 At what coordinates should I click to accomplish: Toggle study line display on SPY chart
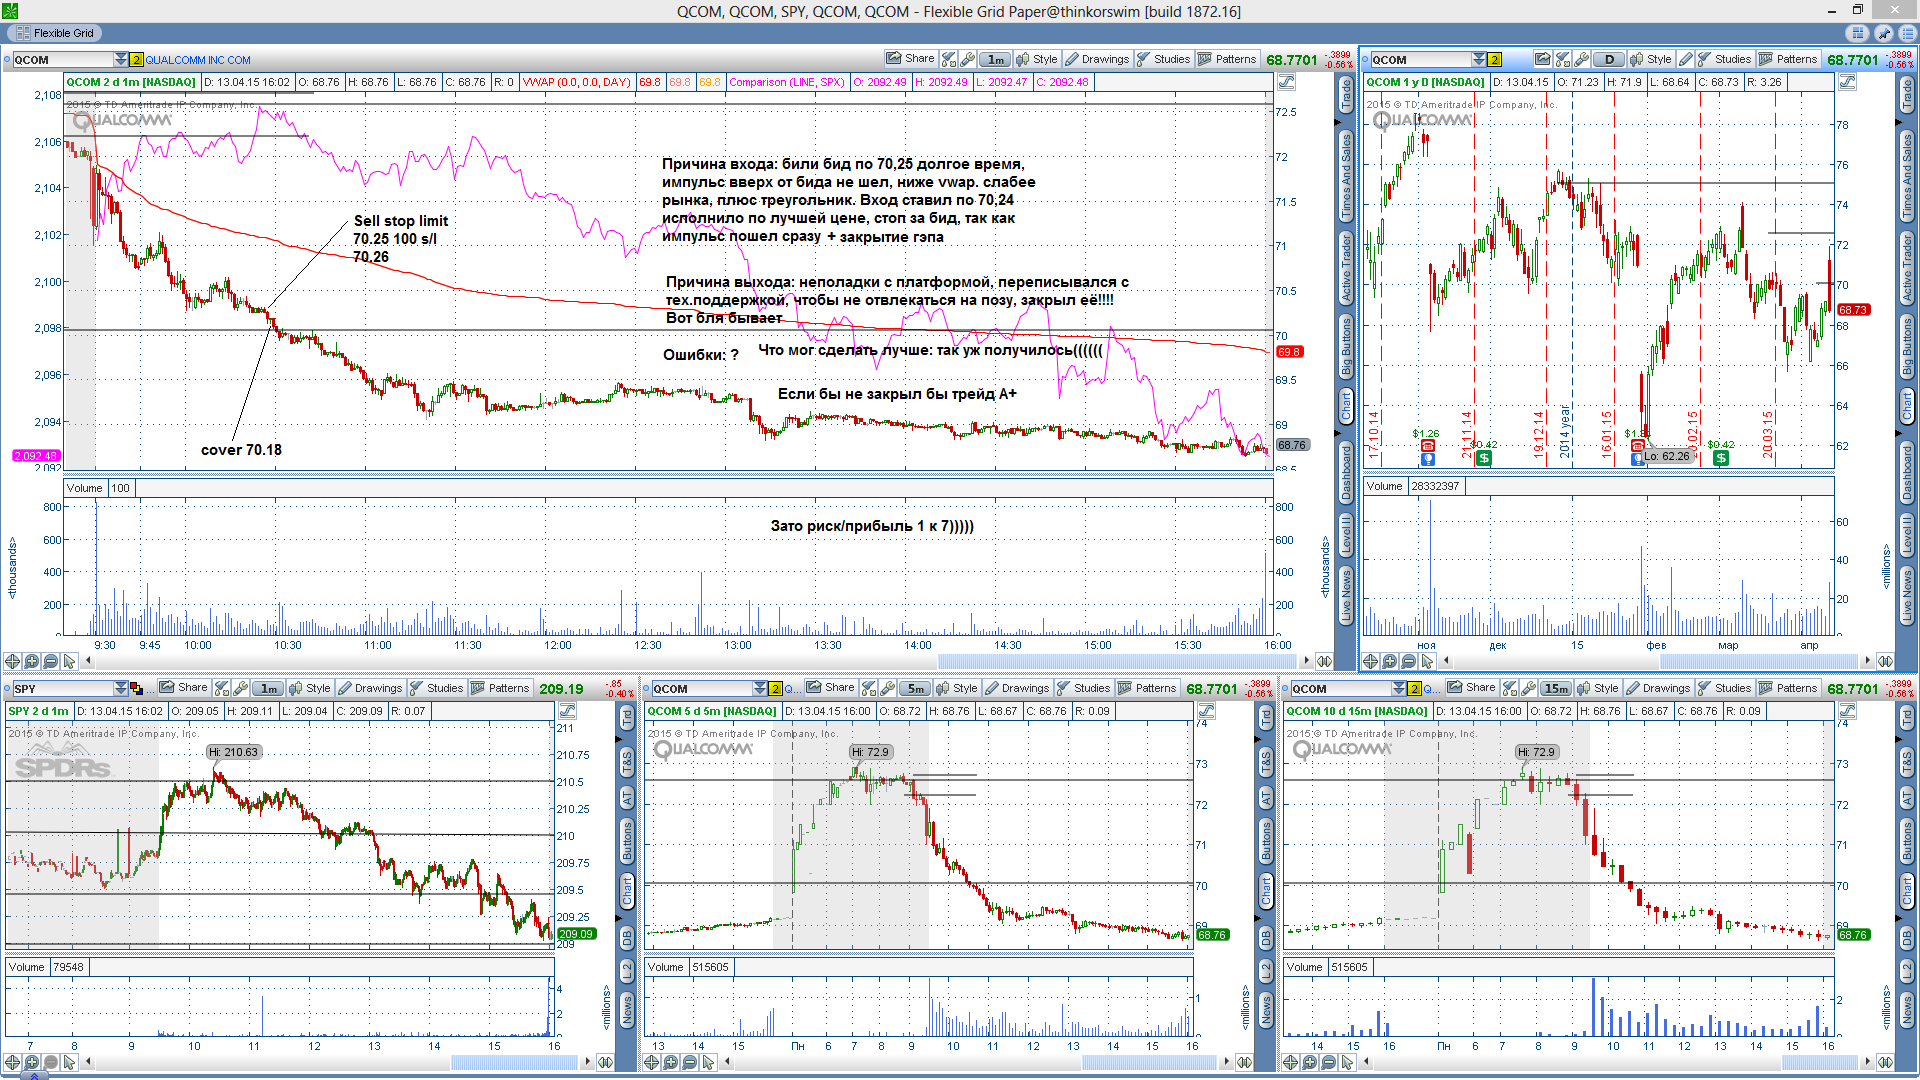[567, 711]
